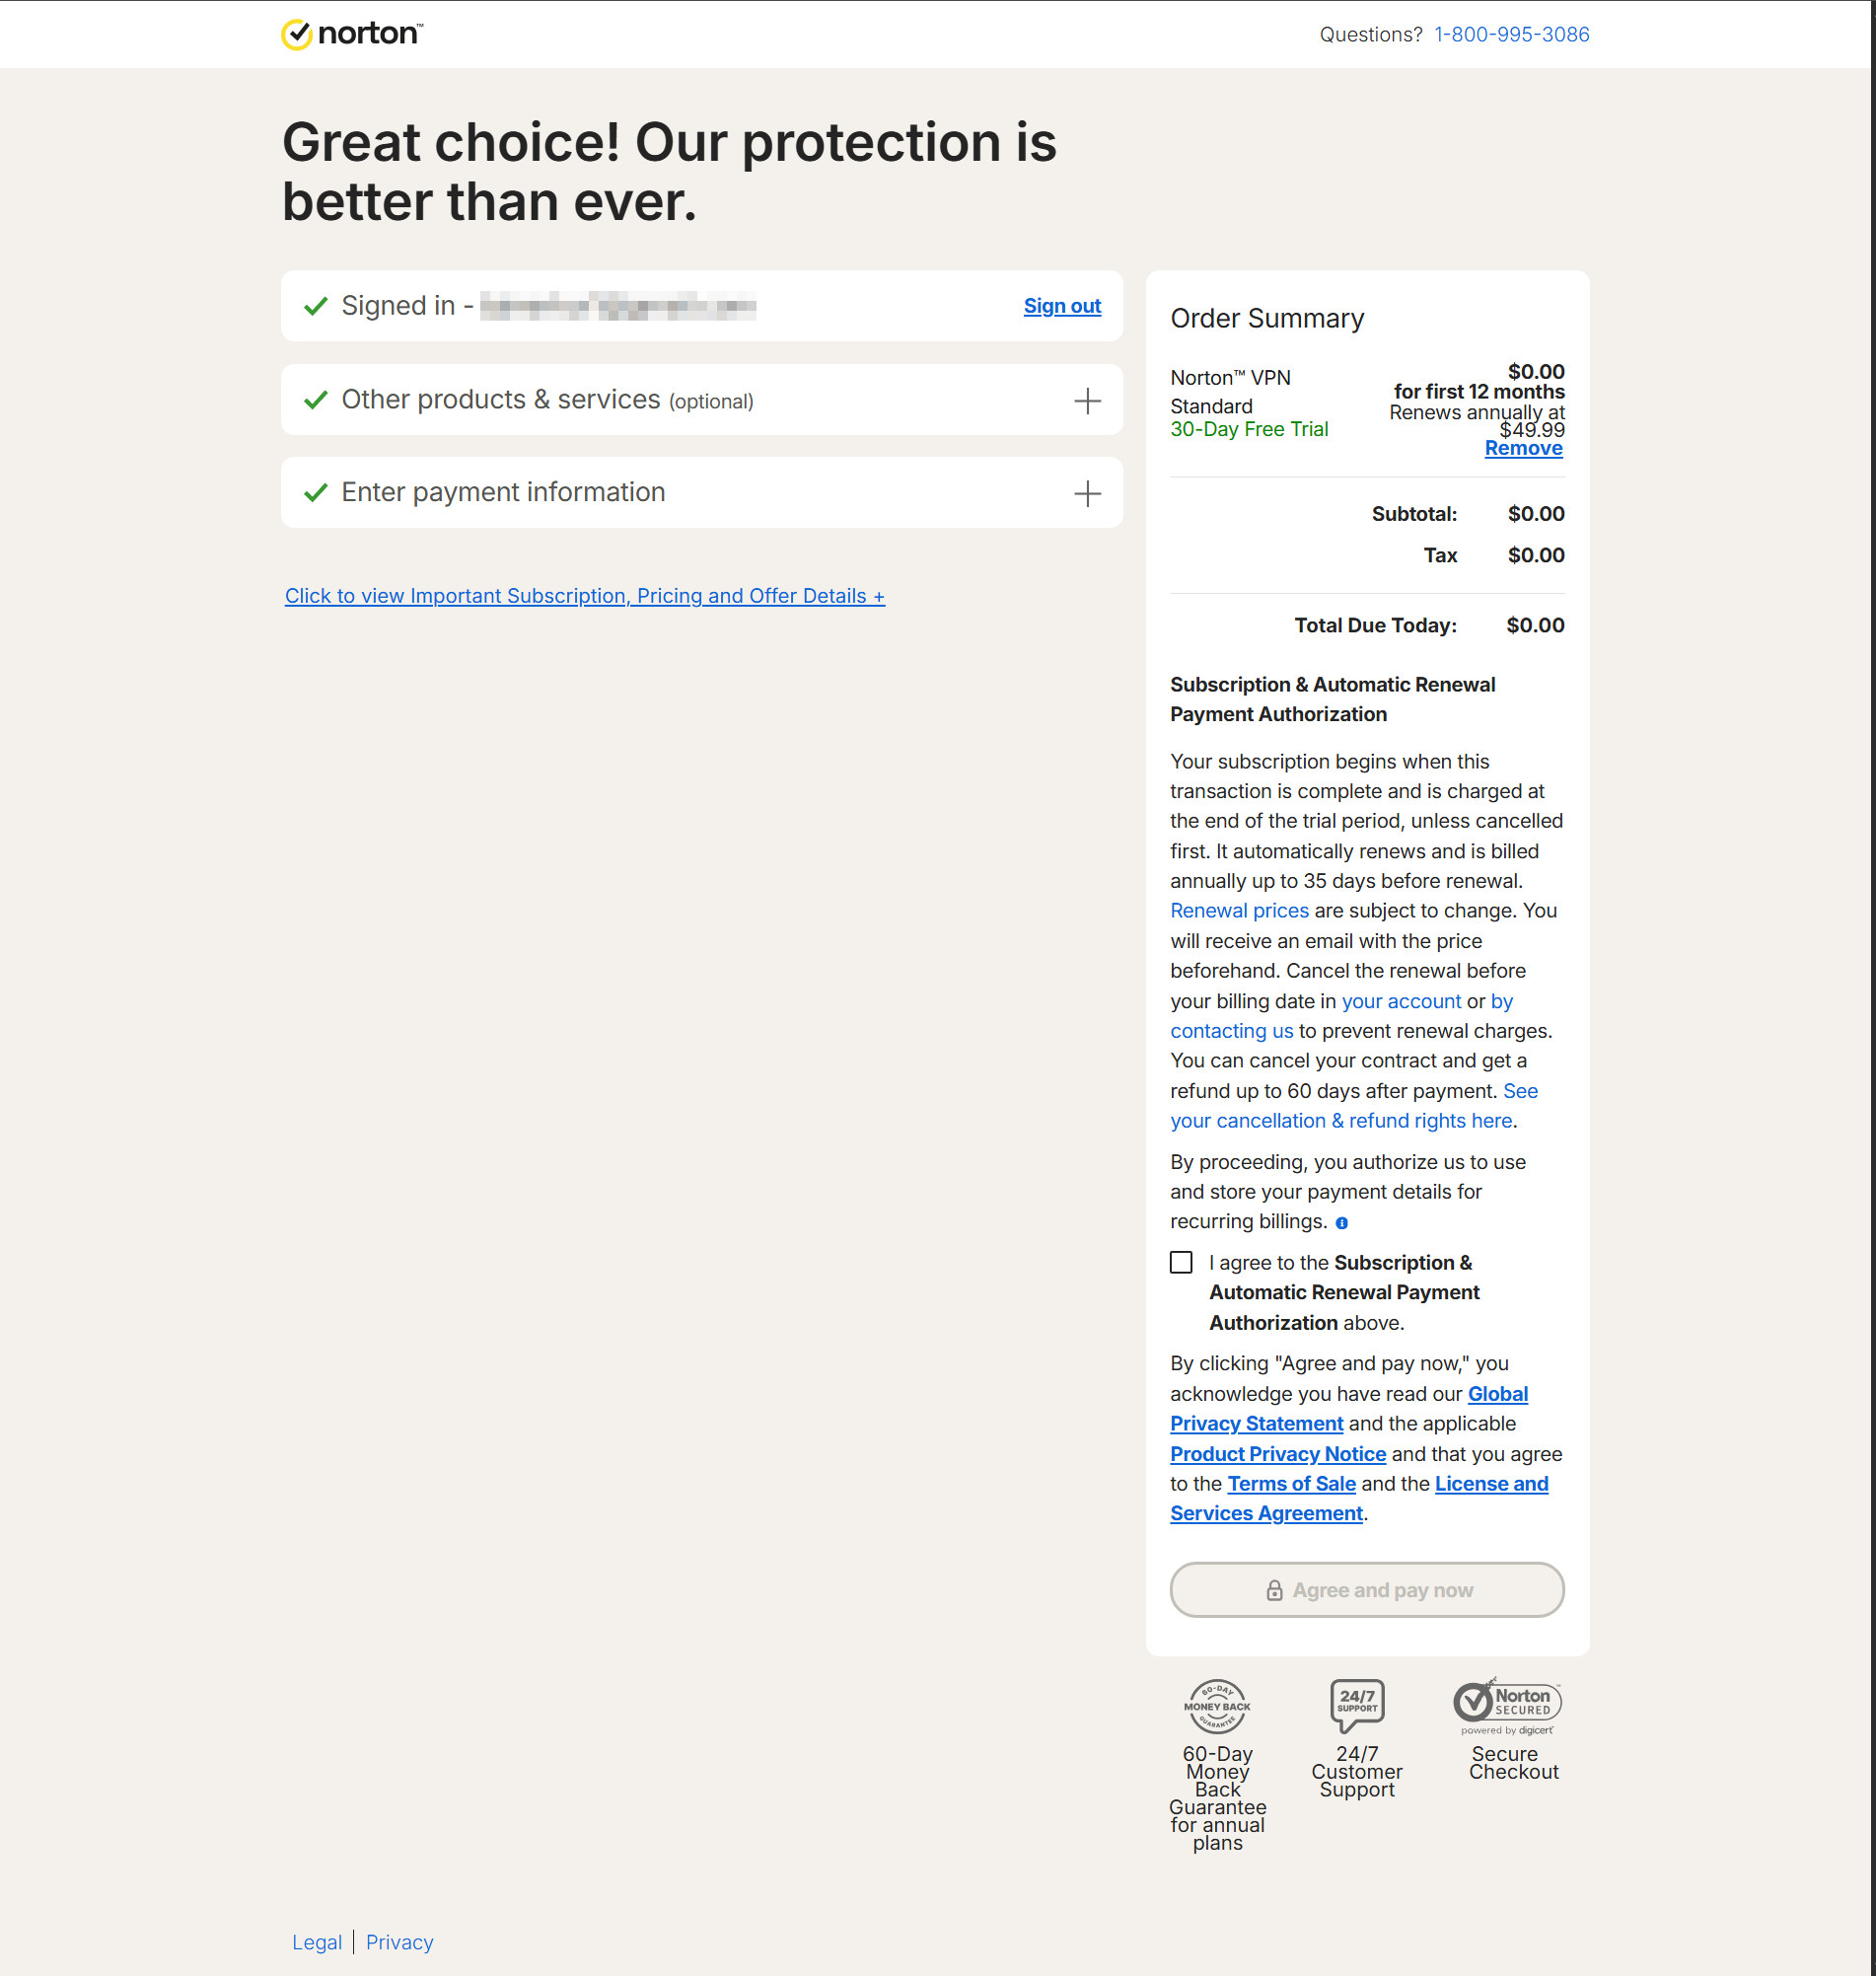Screen dimensions: 1876x1976
Task: Show Important Subscription, Pricing and Offer Details
Action: pyautogui.click(x=584, y=596)
